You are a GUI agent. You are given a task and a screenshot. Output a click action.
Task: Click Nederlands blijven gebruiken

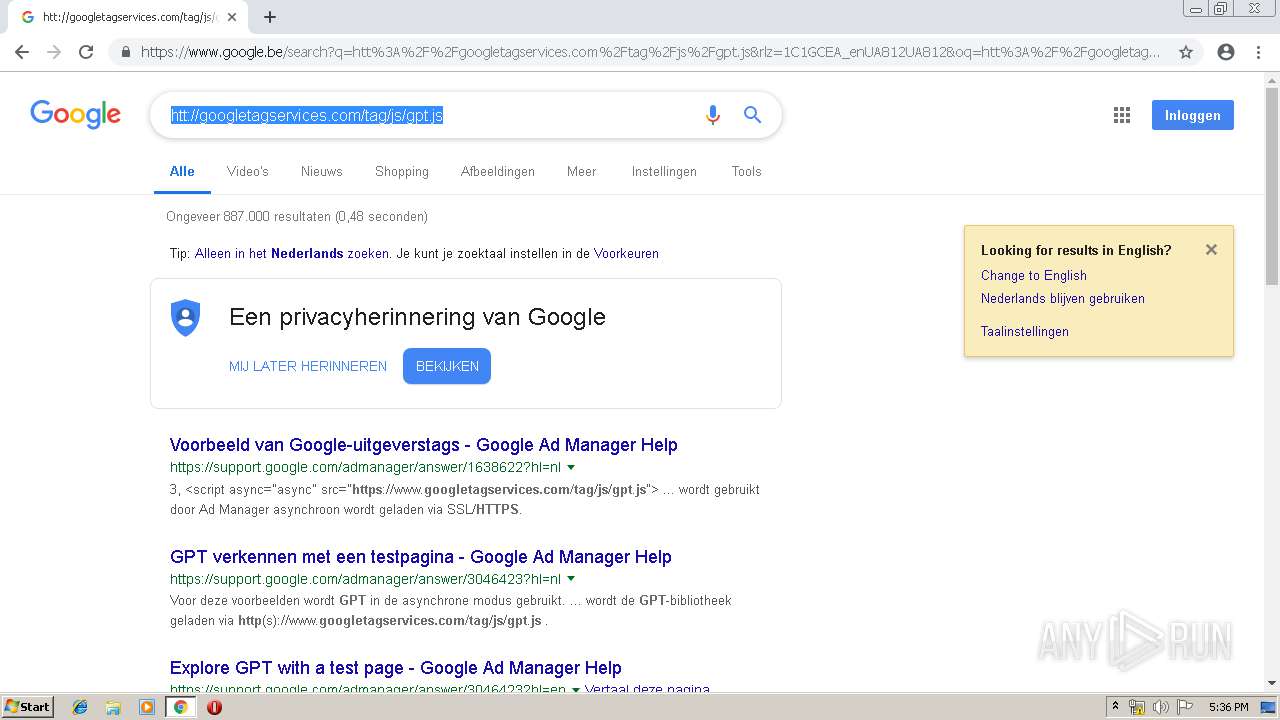click(x=1062, y=298)
